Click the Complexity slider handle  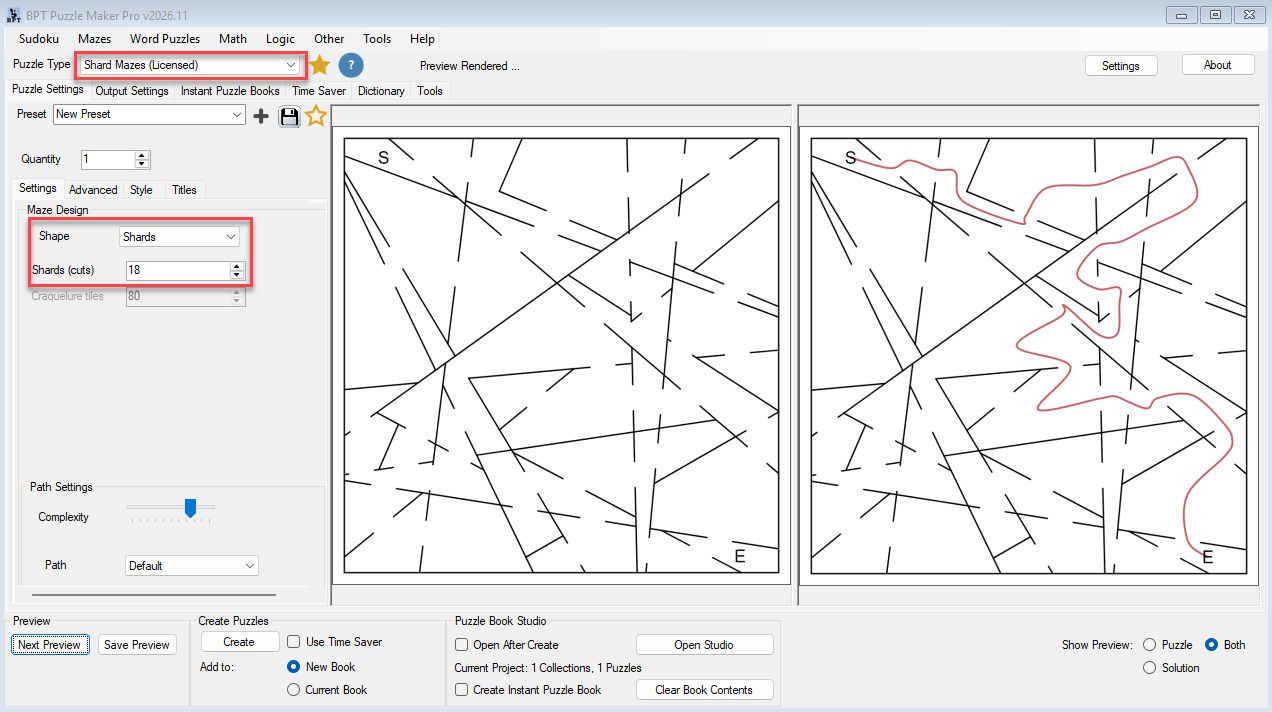point(190,509)
